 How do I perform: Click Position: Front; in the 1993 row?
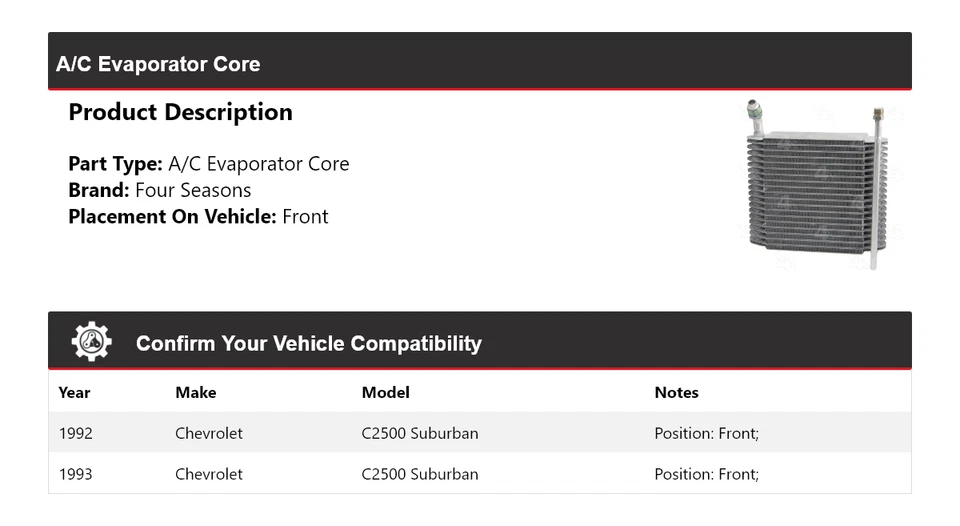tap(706, 474)
